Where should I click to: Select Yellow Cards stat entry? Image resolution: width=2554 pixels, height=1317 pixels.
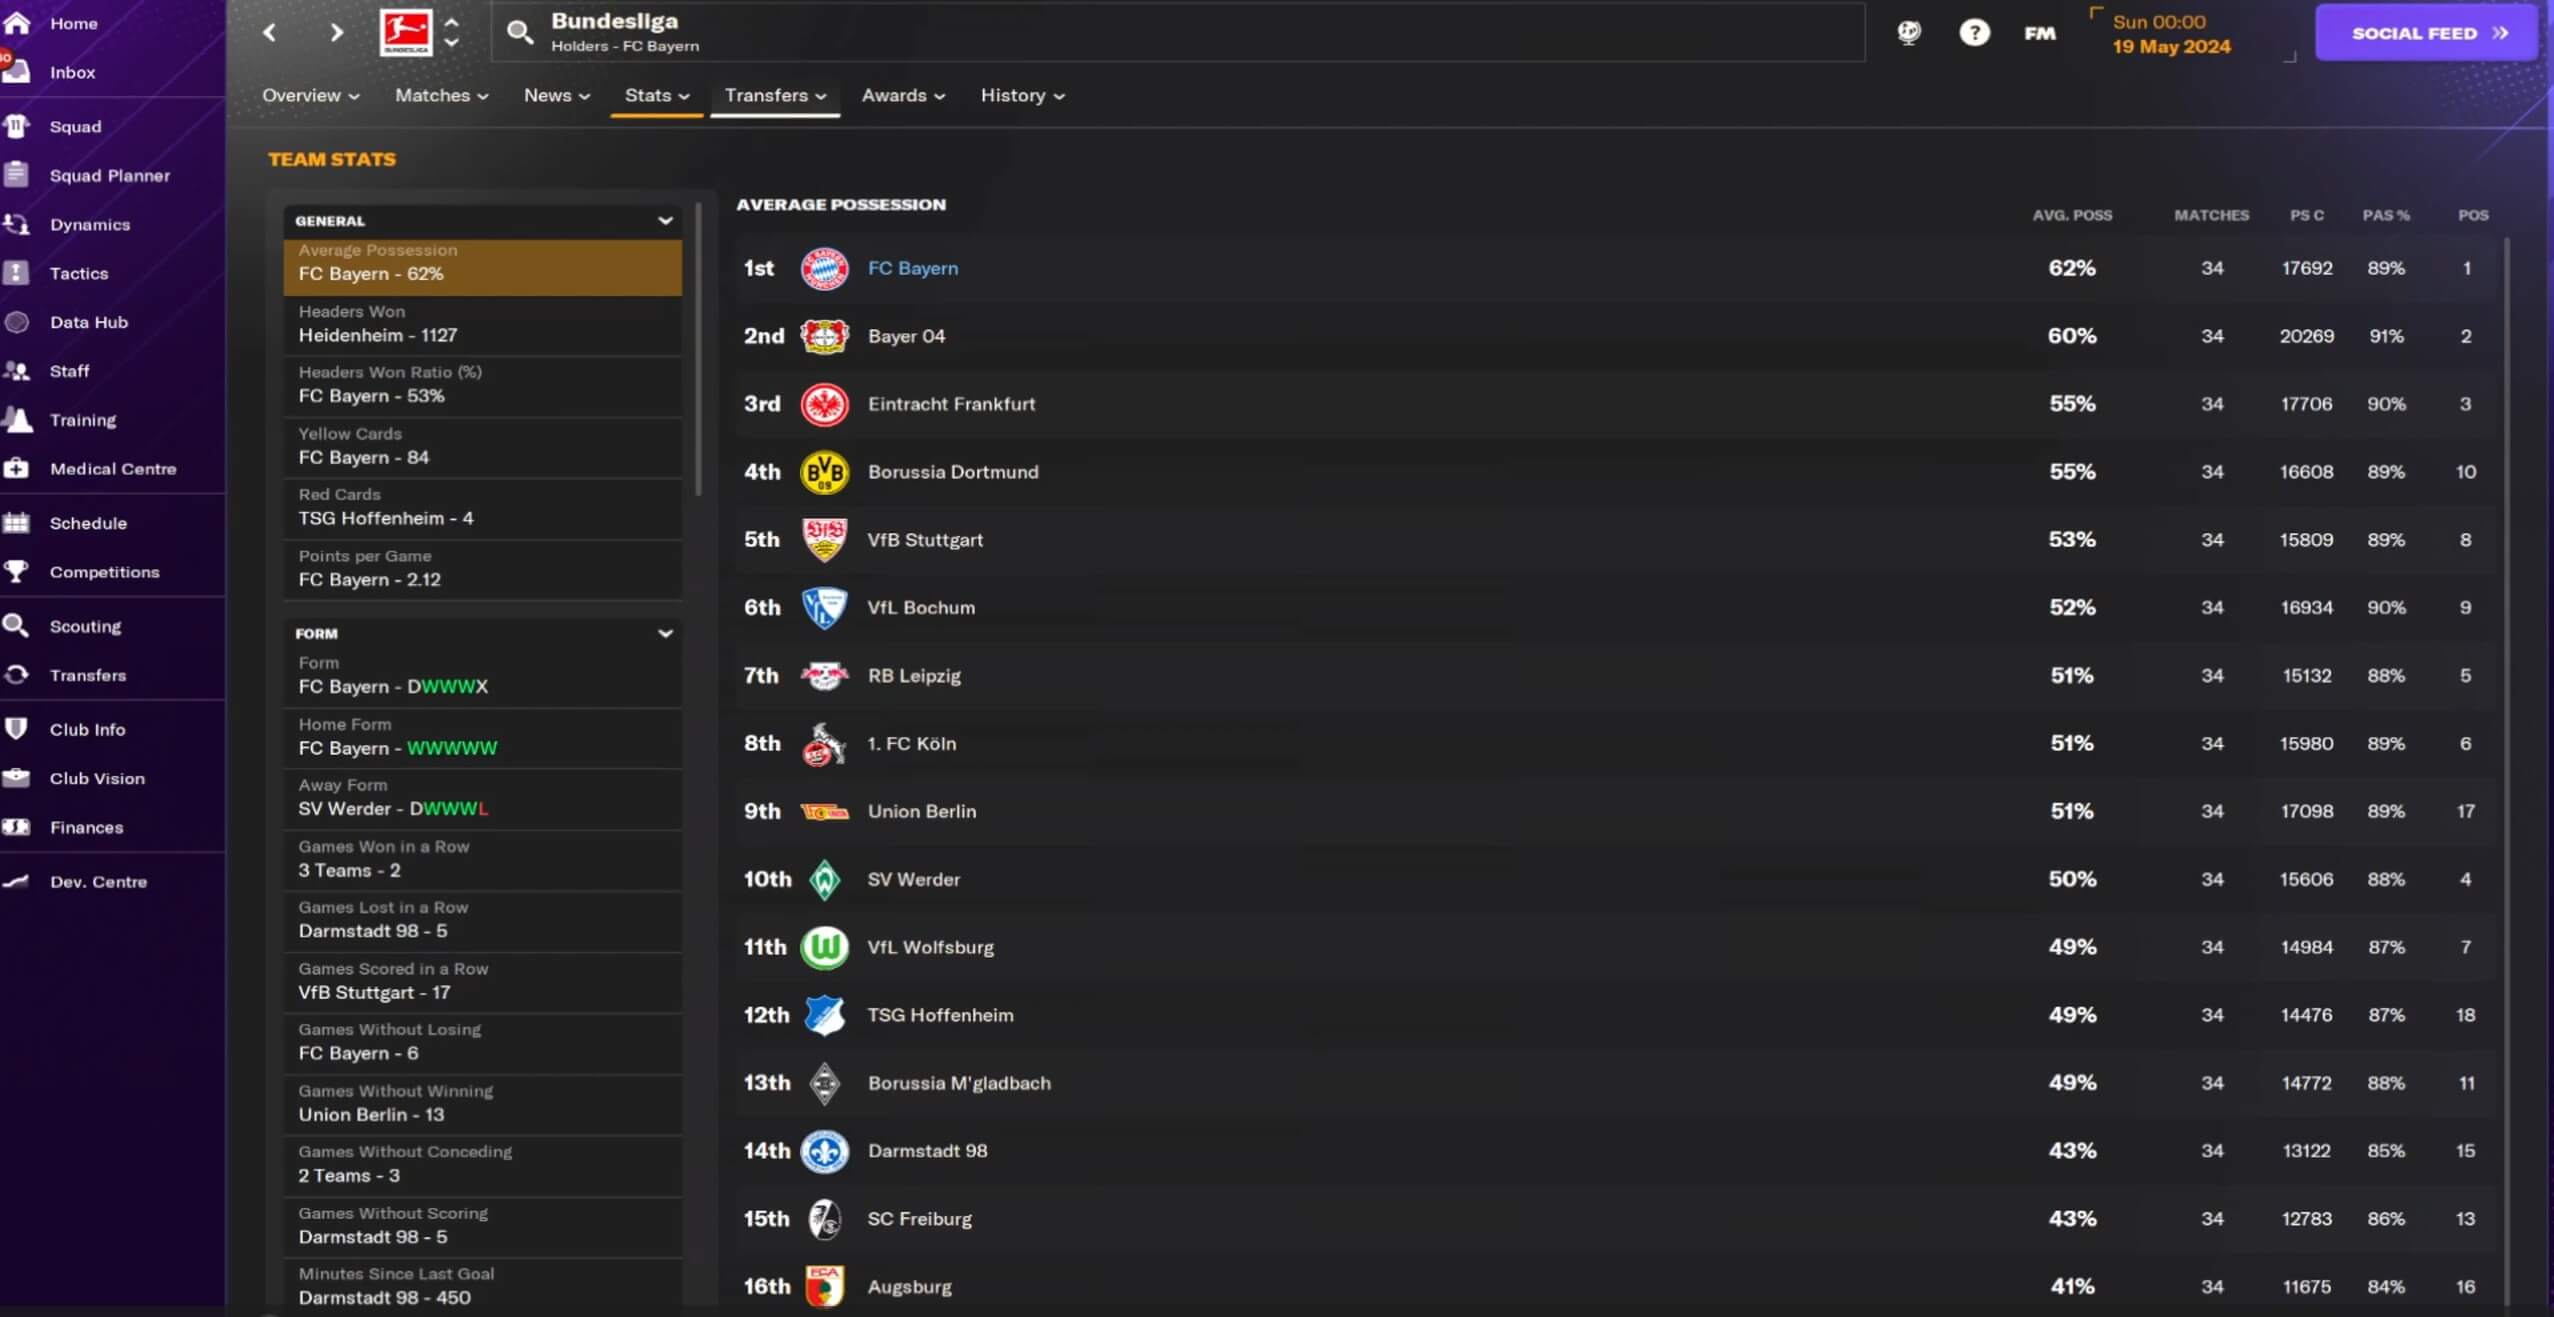click(x=483, y=447)
